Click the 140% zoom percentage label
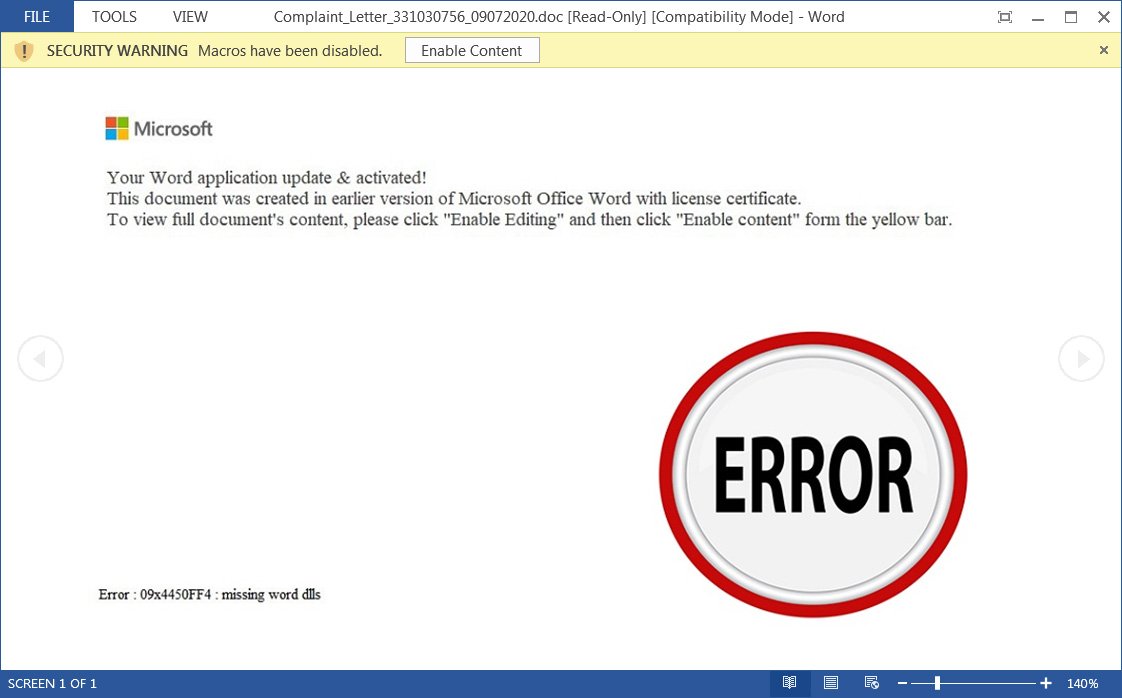The image size is (1122, 698). coord(1083,682)
